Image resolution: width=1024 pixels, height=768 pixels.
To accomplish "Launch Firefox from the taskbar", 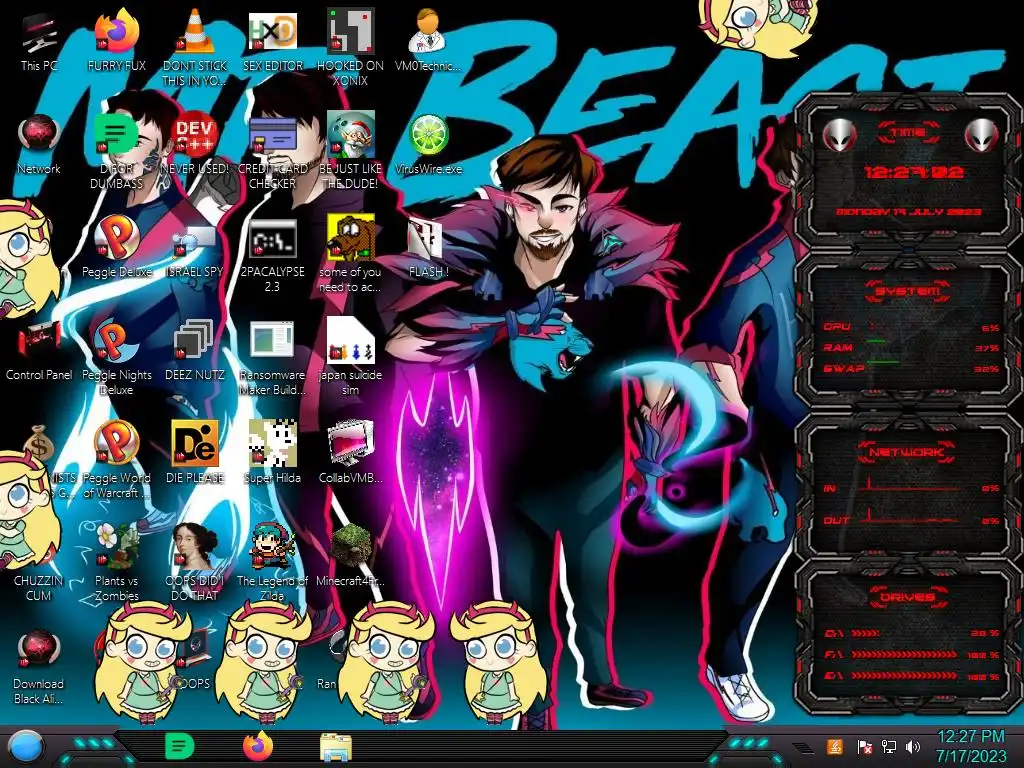I will pyautogui.click(x=258, y=746).
